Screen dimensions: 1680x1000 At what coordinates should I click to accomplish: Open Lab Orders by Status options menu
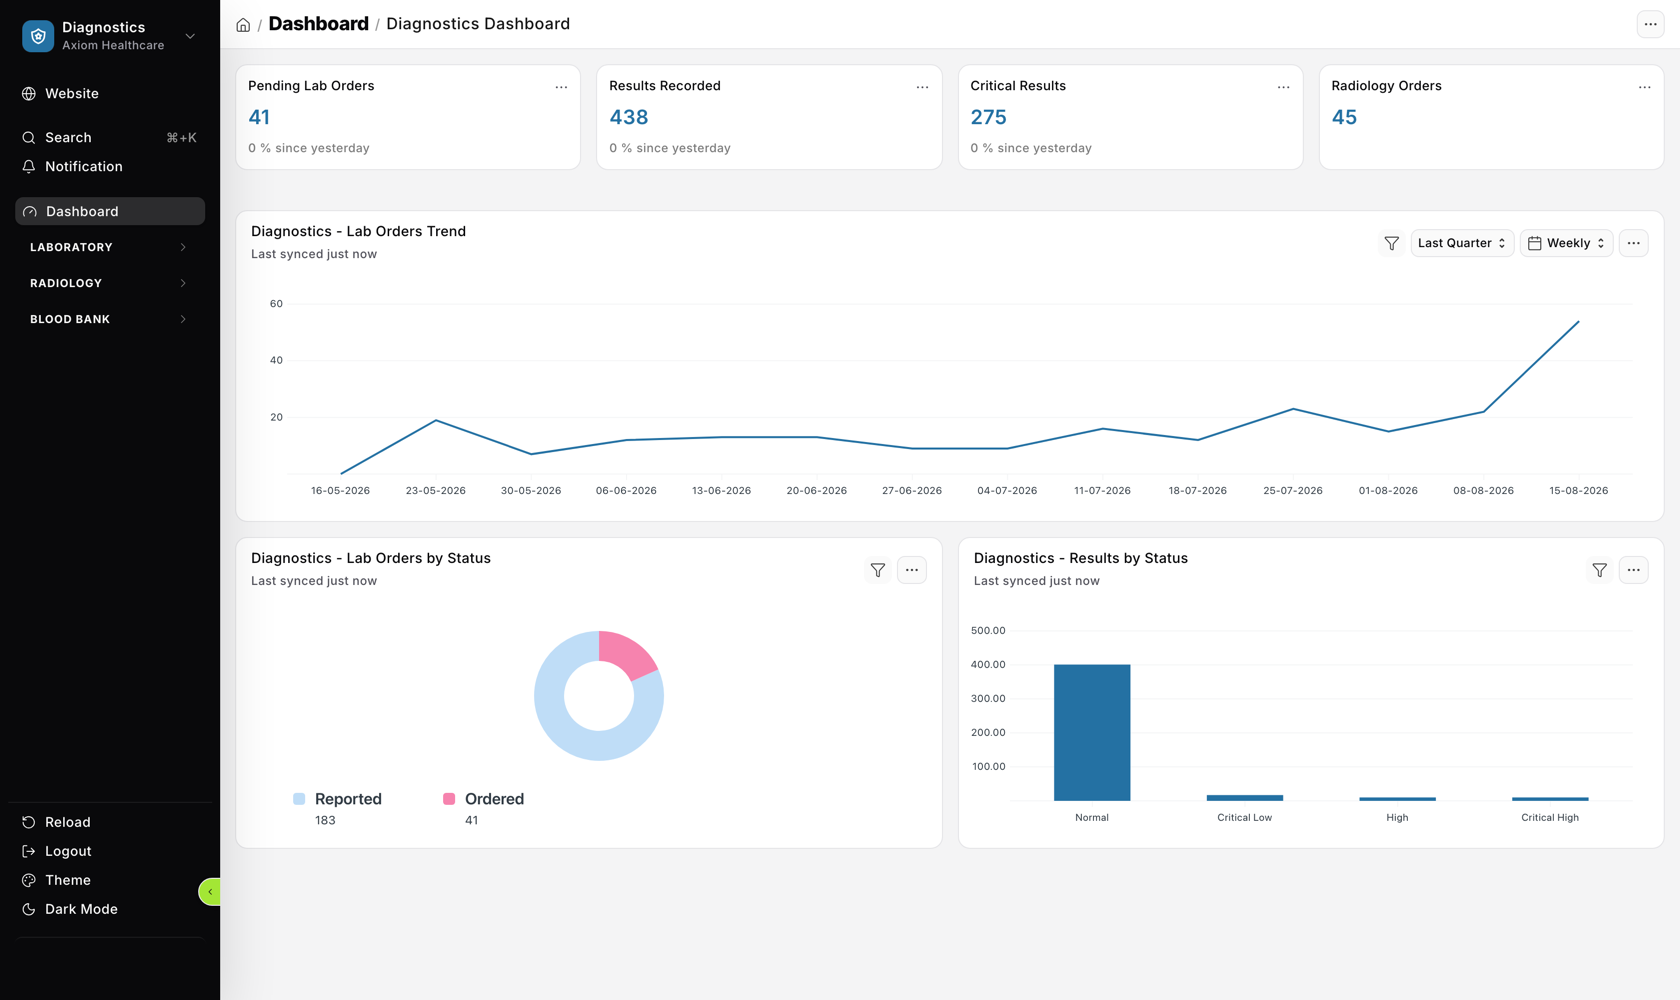[911, 570]
